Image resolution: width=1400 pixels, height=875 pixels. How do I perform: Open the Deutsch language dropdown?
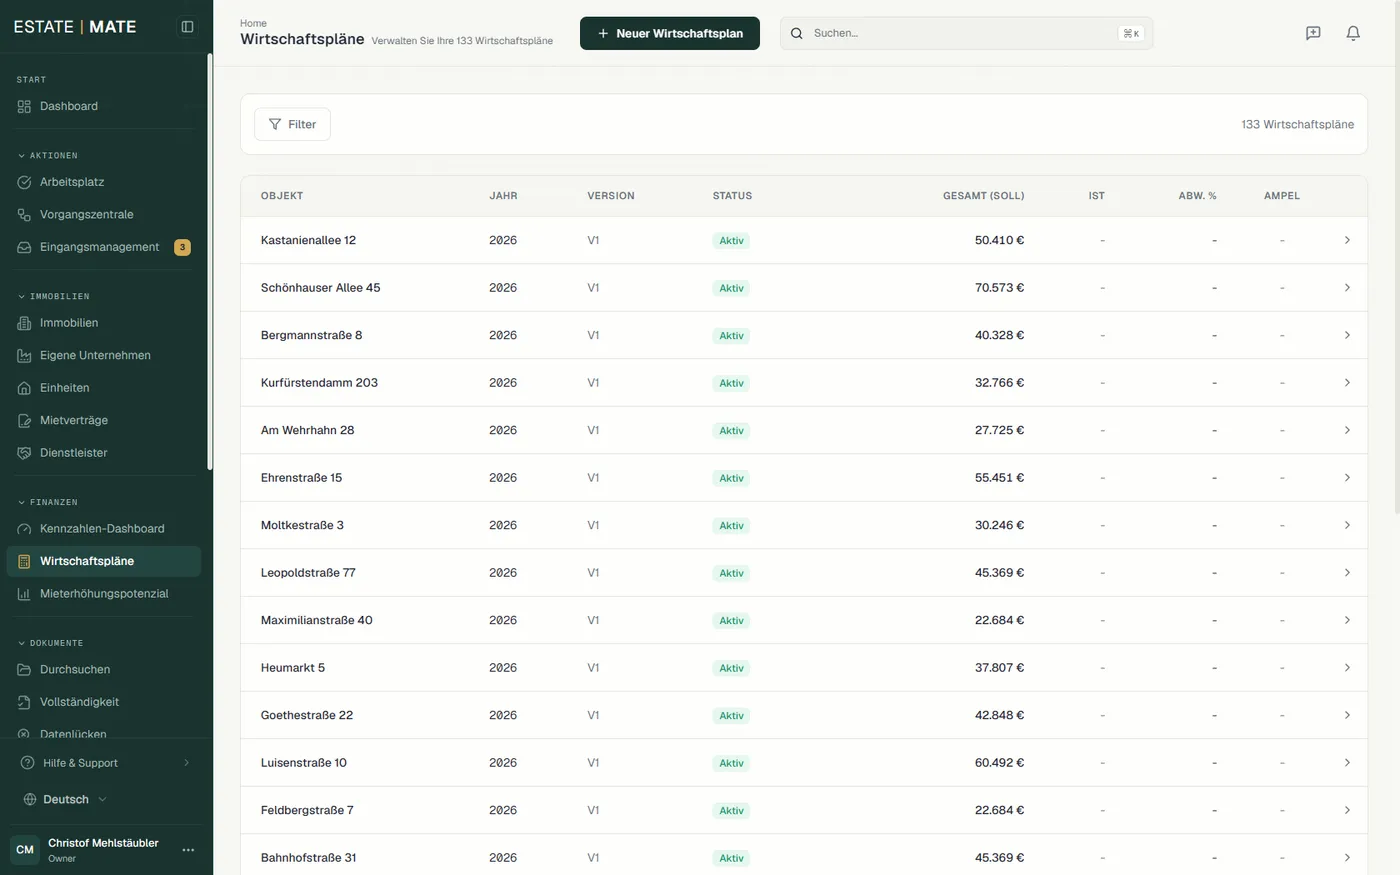click(65, 799)
